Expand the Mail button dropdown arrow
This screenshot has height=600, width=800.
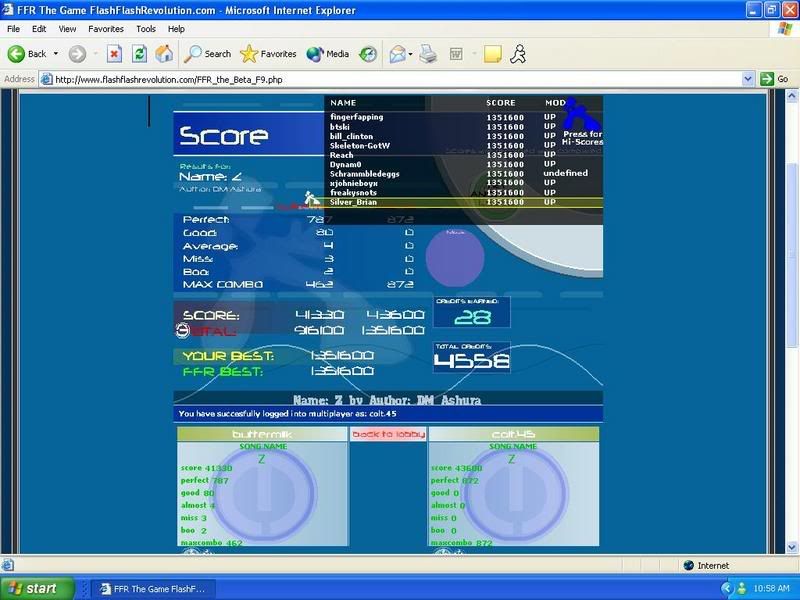(409, 54)
